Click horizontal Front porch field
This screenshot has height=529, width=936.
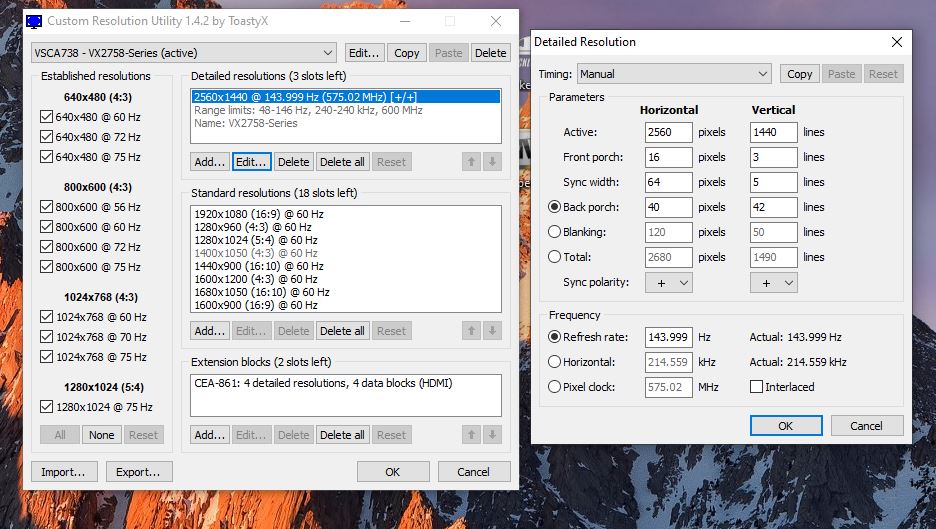(669, 157)
